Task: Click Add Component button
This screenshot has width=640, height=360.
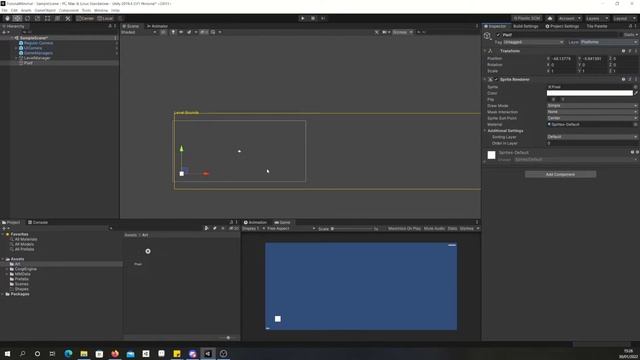Action: pos(560,174)
